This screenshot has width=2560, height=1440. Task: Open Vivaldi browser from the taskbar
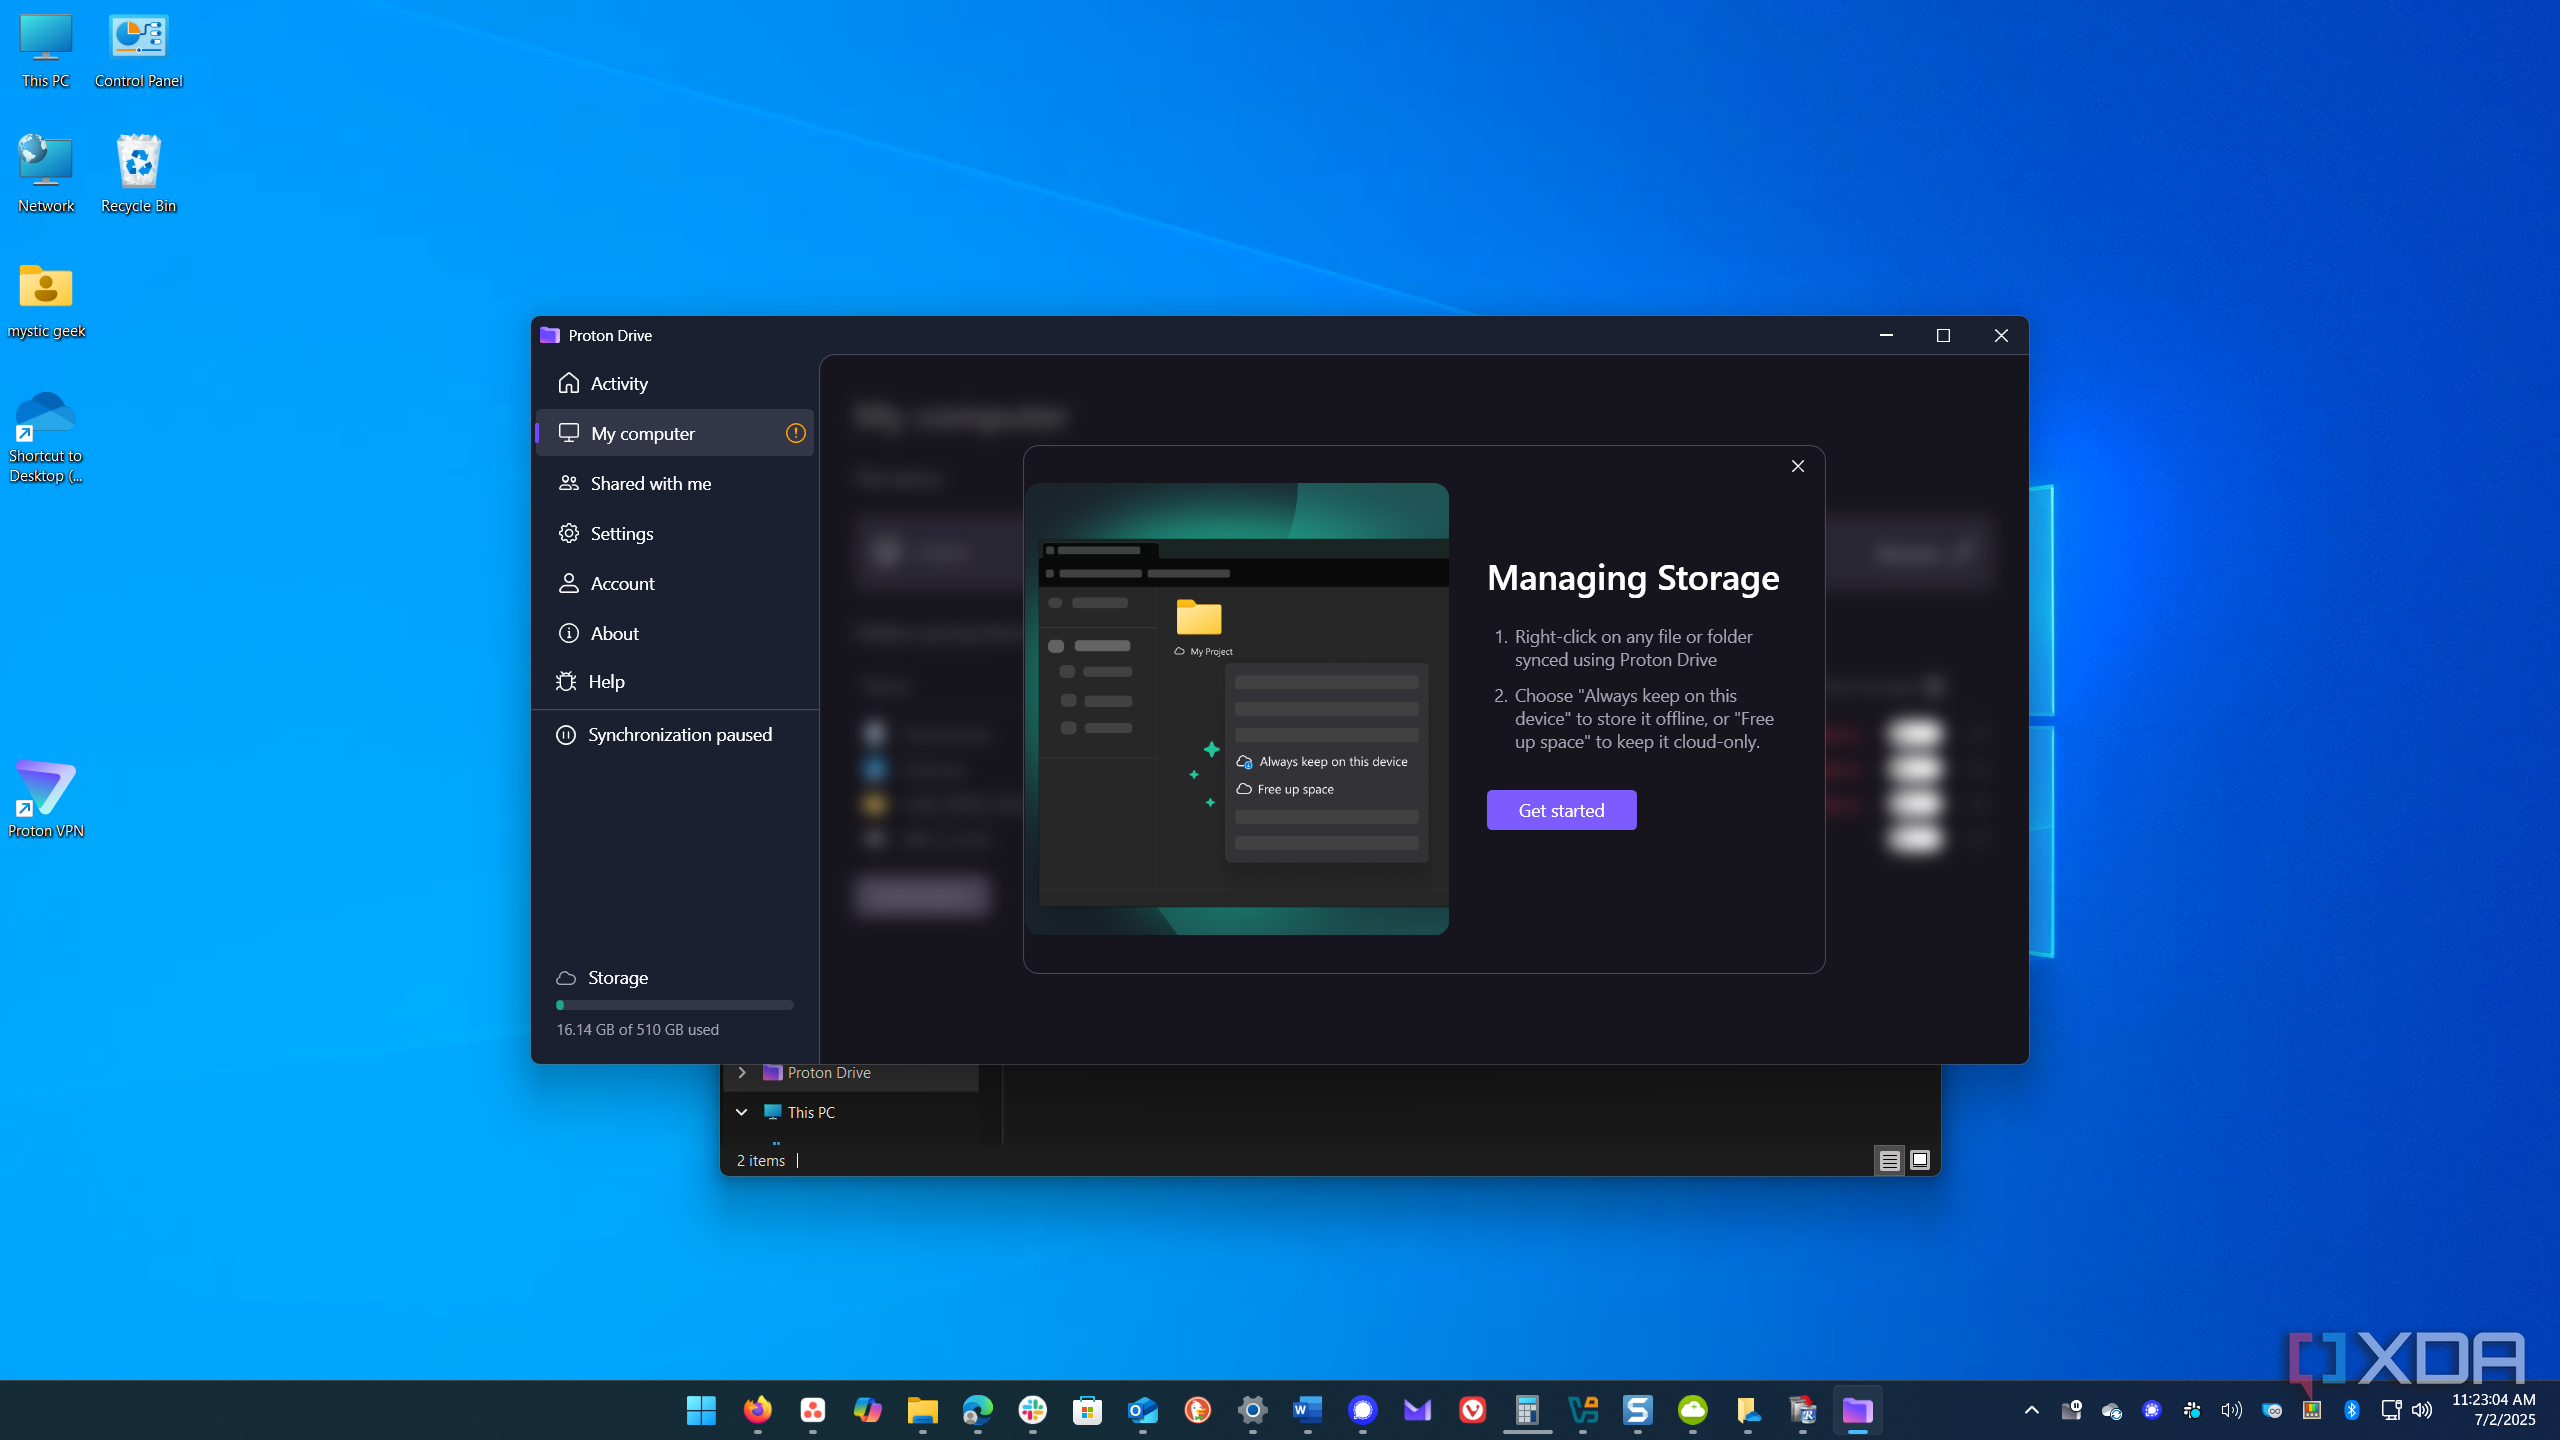coord(1472,1410)
